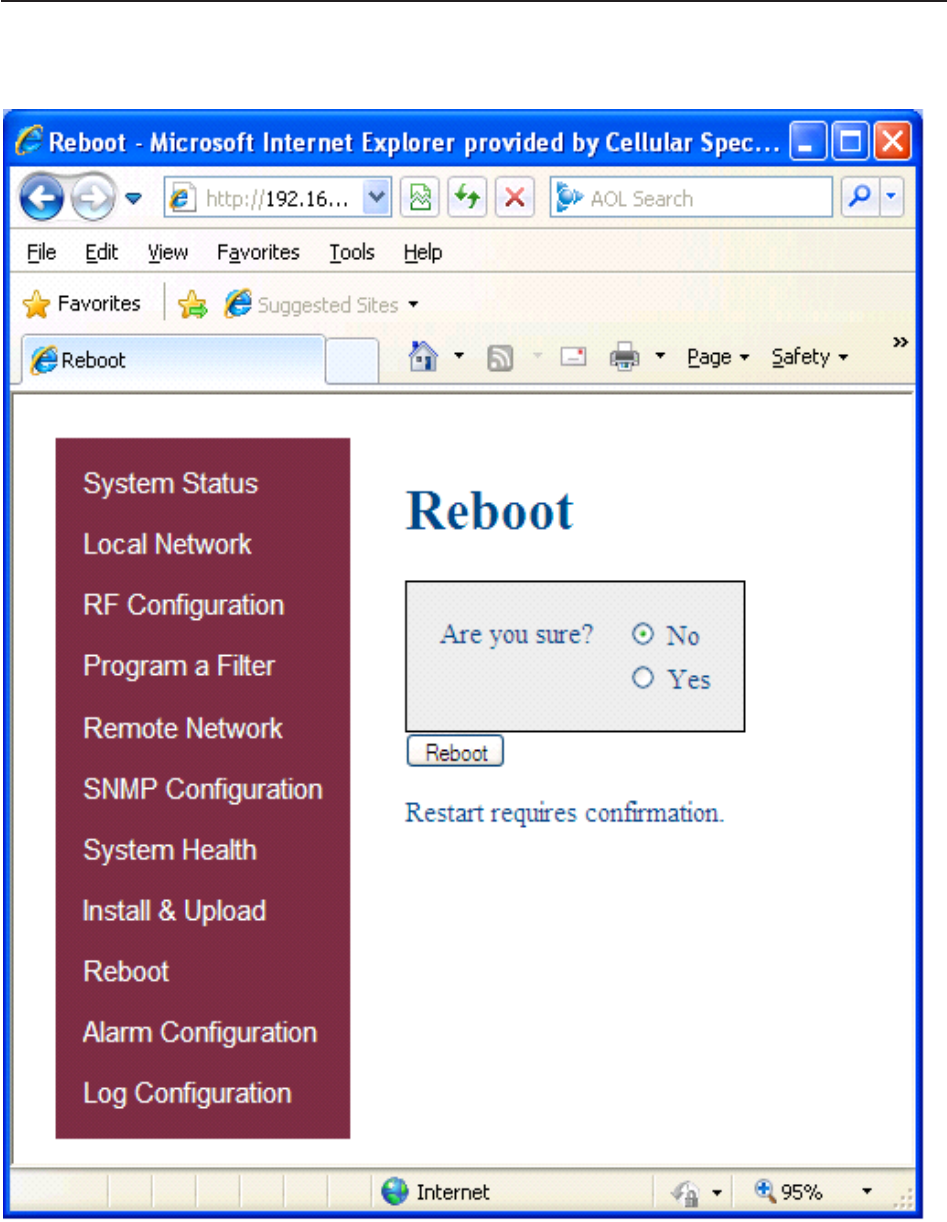Click the Refresh page icon

[465, 198]
